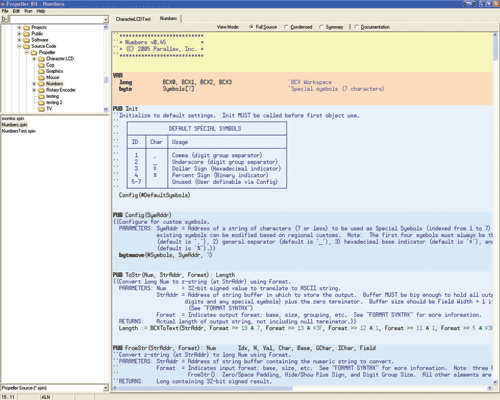The height and width of the screenshot is (400, 500).
Task: Open the testing 2 folder icon
Action: pos(41,103)
